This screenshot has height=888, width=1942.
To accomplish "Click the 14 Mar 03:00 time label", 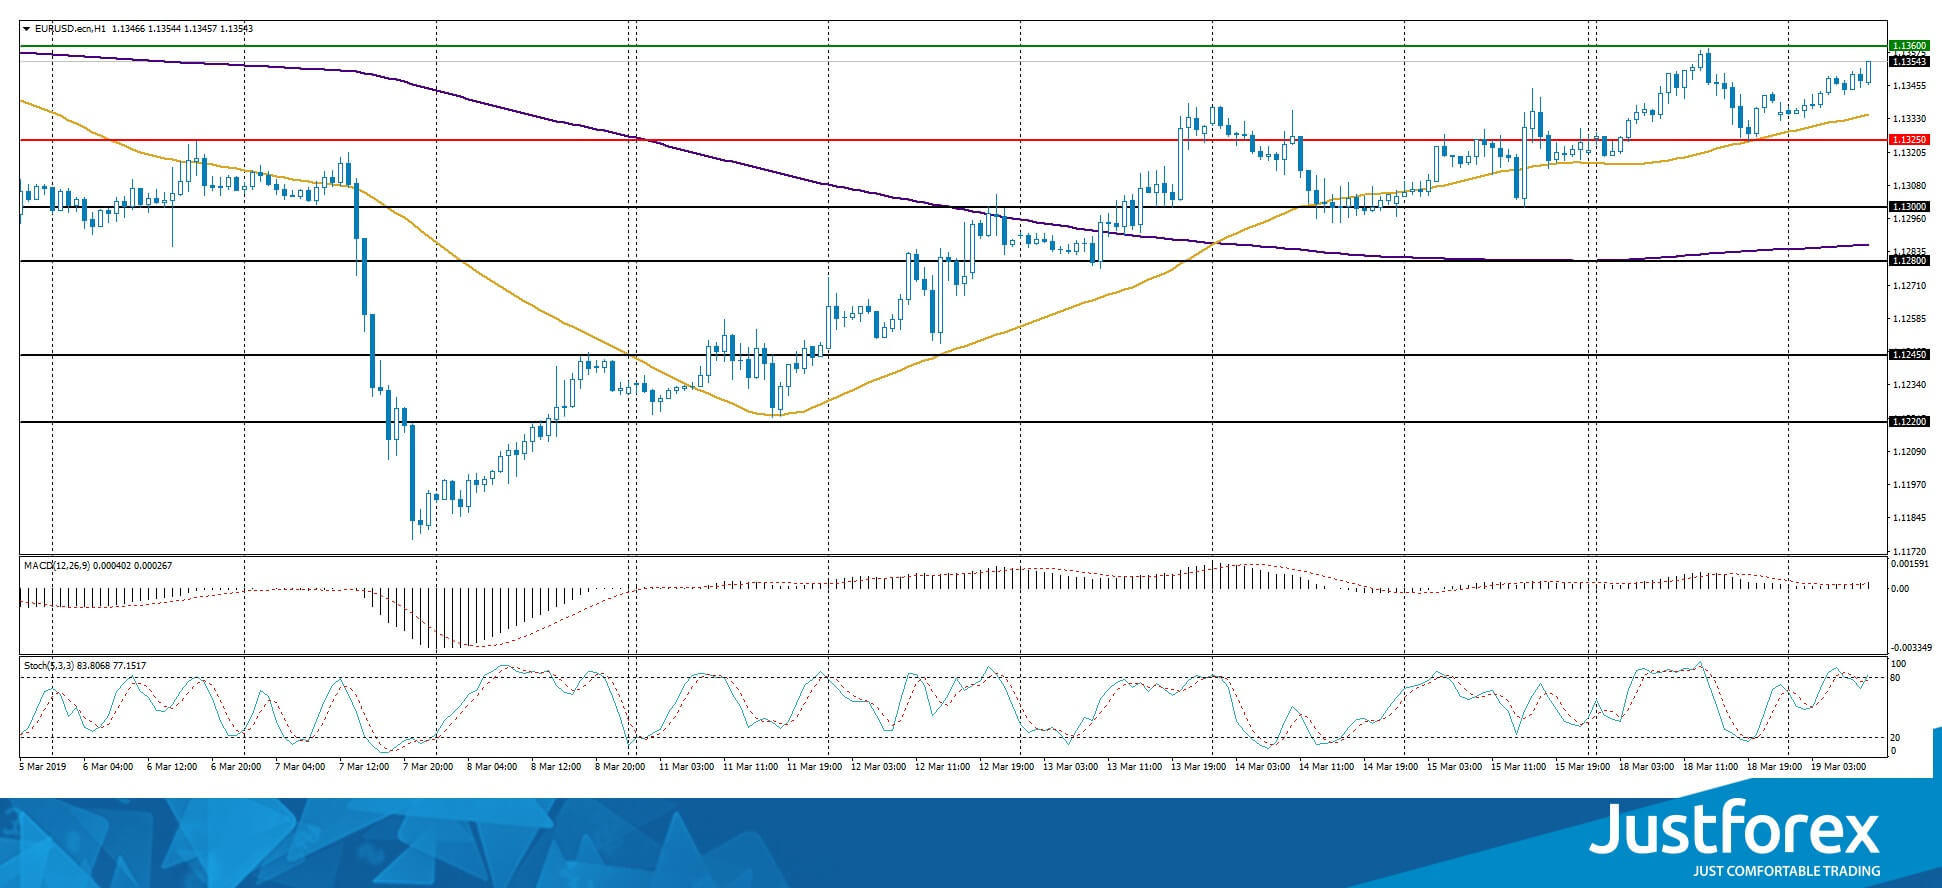I will click(x=1263, y=767).
